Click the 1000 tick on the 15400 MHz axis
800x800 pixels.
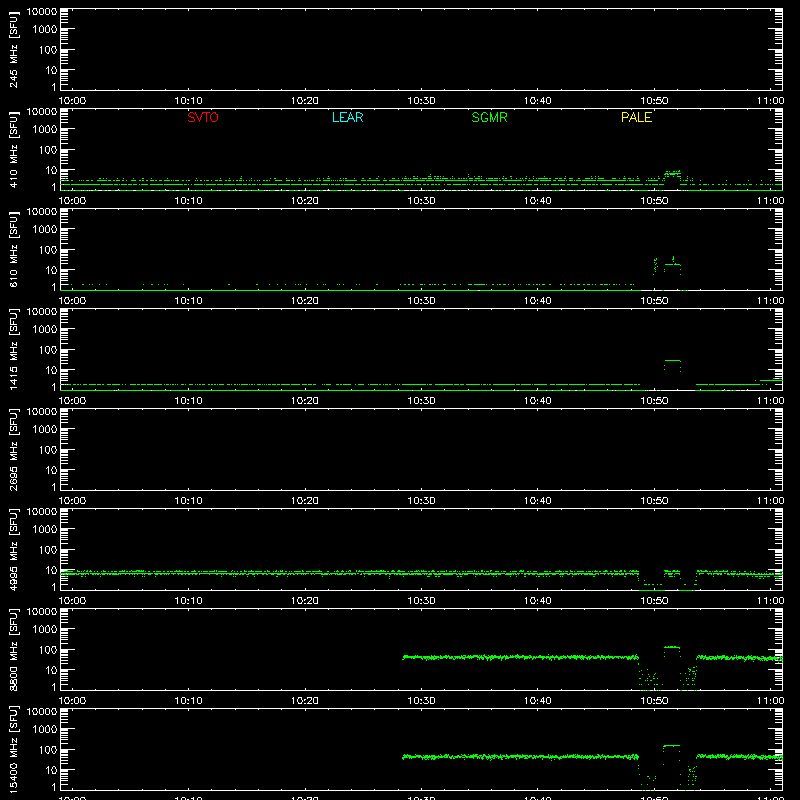[45, 730]
